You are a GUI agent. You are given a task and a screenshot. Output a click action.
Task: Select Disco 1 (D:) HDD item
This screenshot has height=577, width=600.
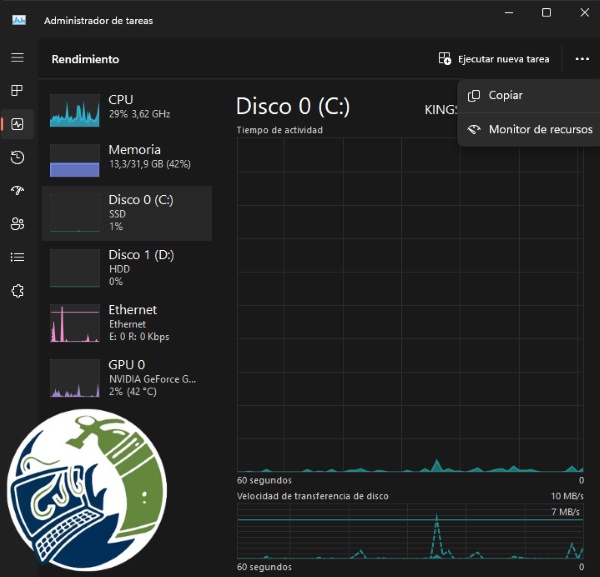(x=127, y=267)
